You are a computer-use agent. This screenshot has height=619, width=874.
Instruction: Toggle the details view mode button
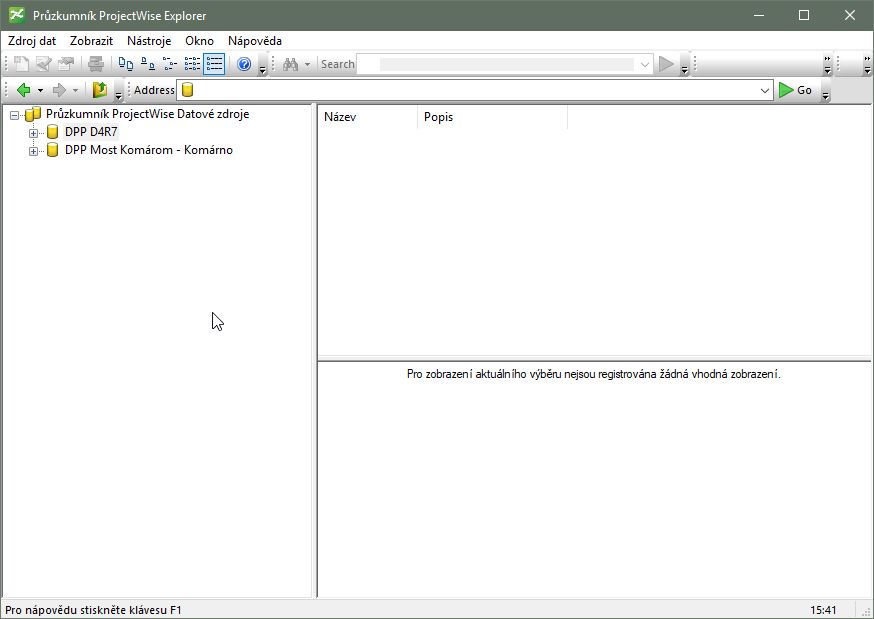click(214, 64)
